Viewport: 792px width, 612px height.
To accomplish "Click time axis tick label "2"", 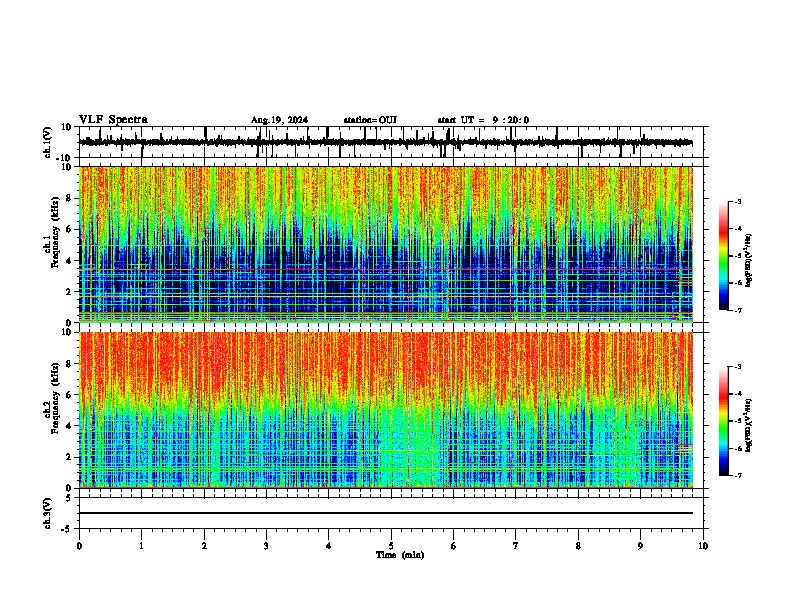I will coord(204,546).
